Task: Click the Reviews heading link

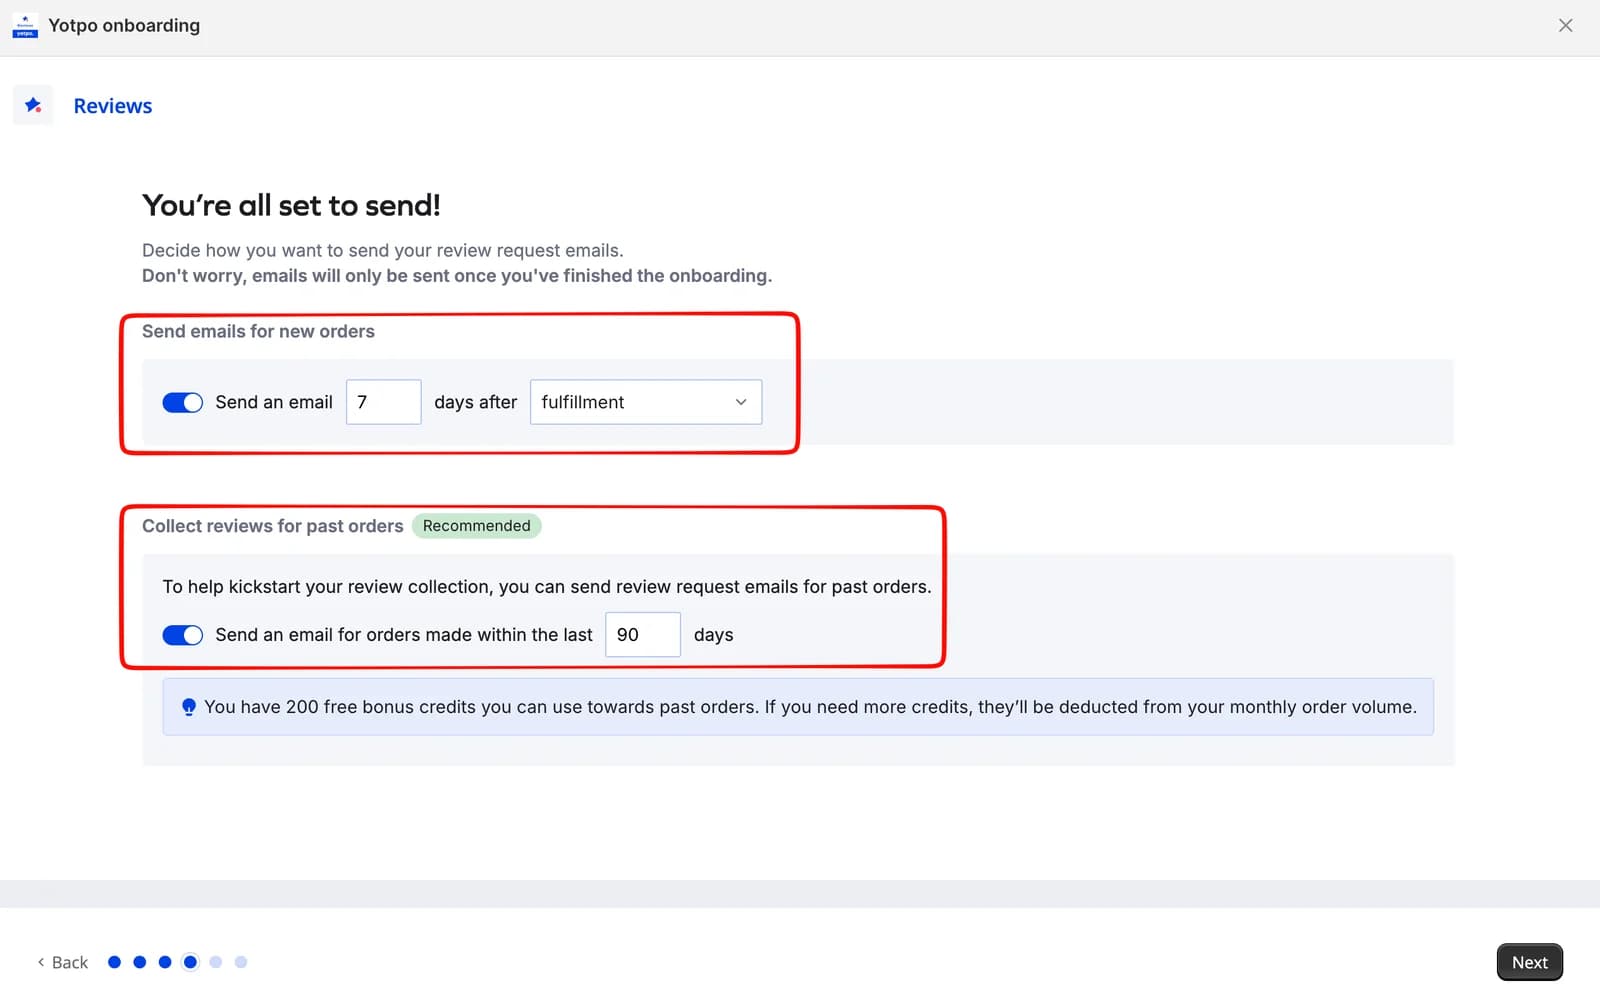Action: click(113, 106)
